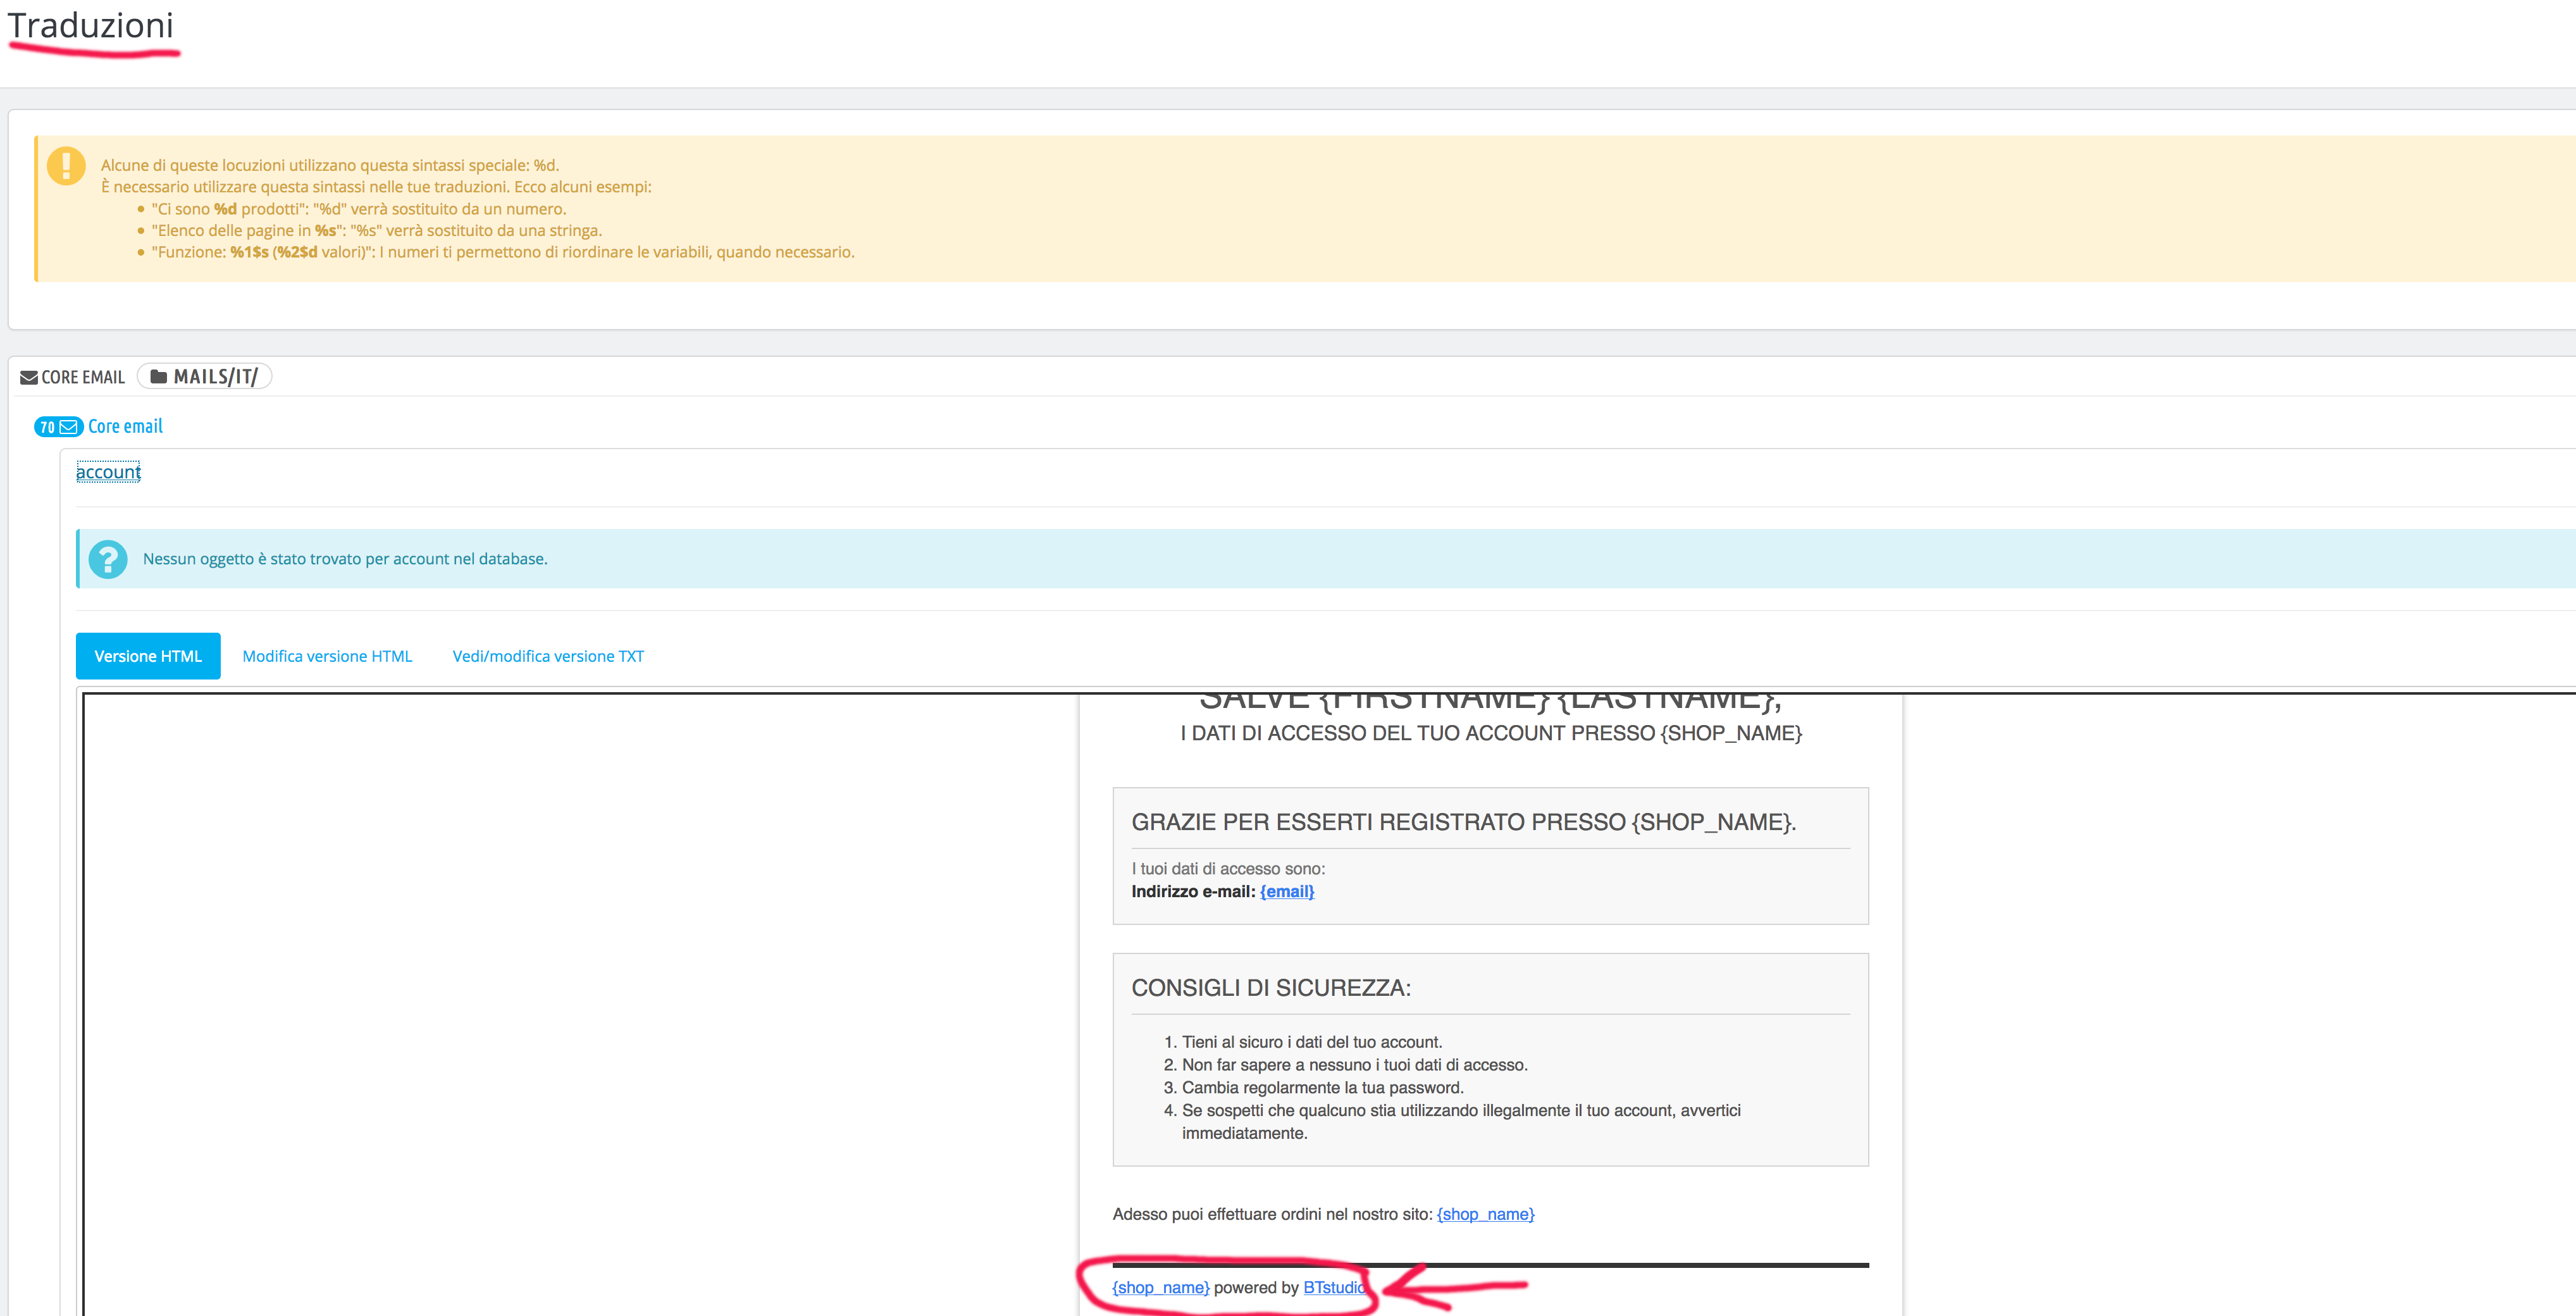Image resolution: width=2576 pixels, height=1316 pixels.
Task: Open the BTstudio link in footer
Action: click(1333, 1288)
